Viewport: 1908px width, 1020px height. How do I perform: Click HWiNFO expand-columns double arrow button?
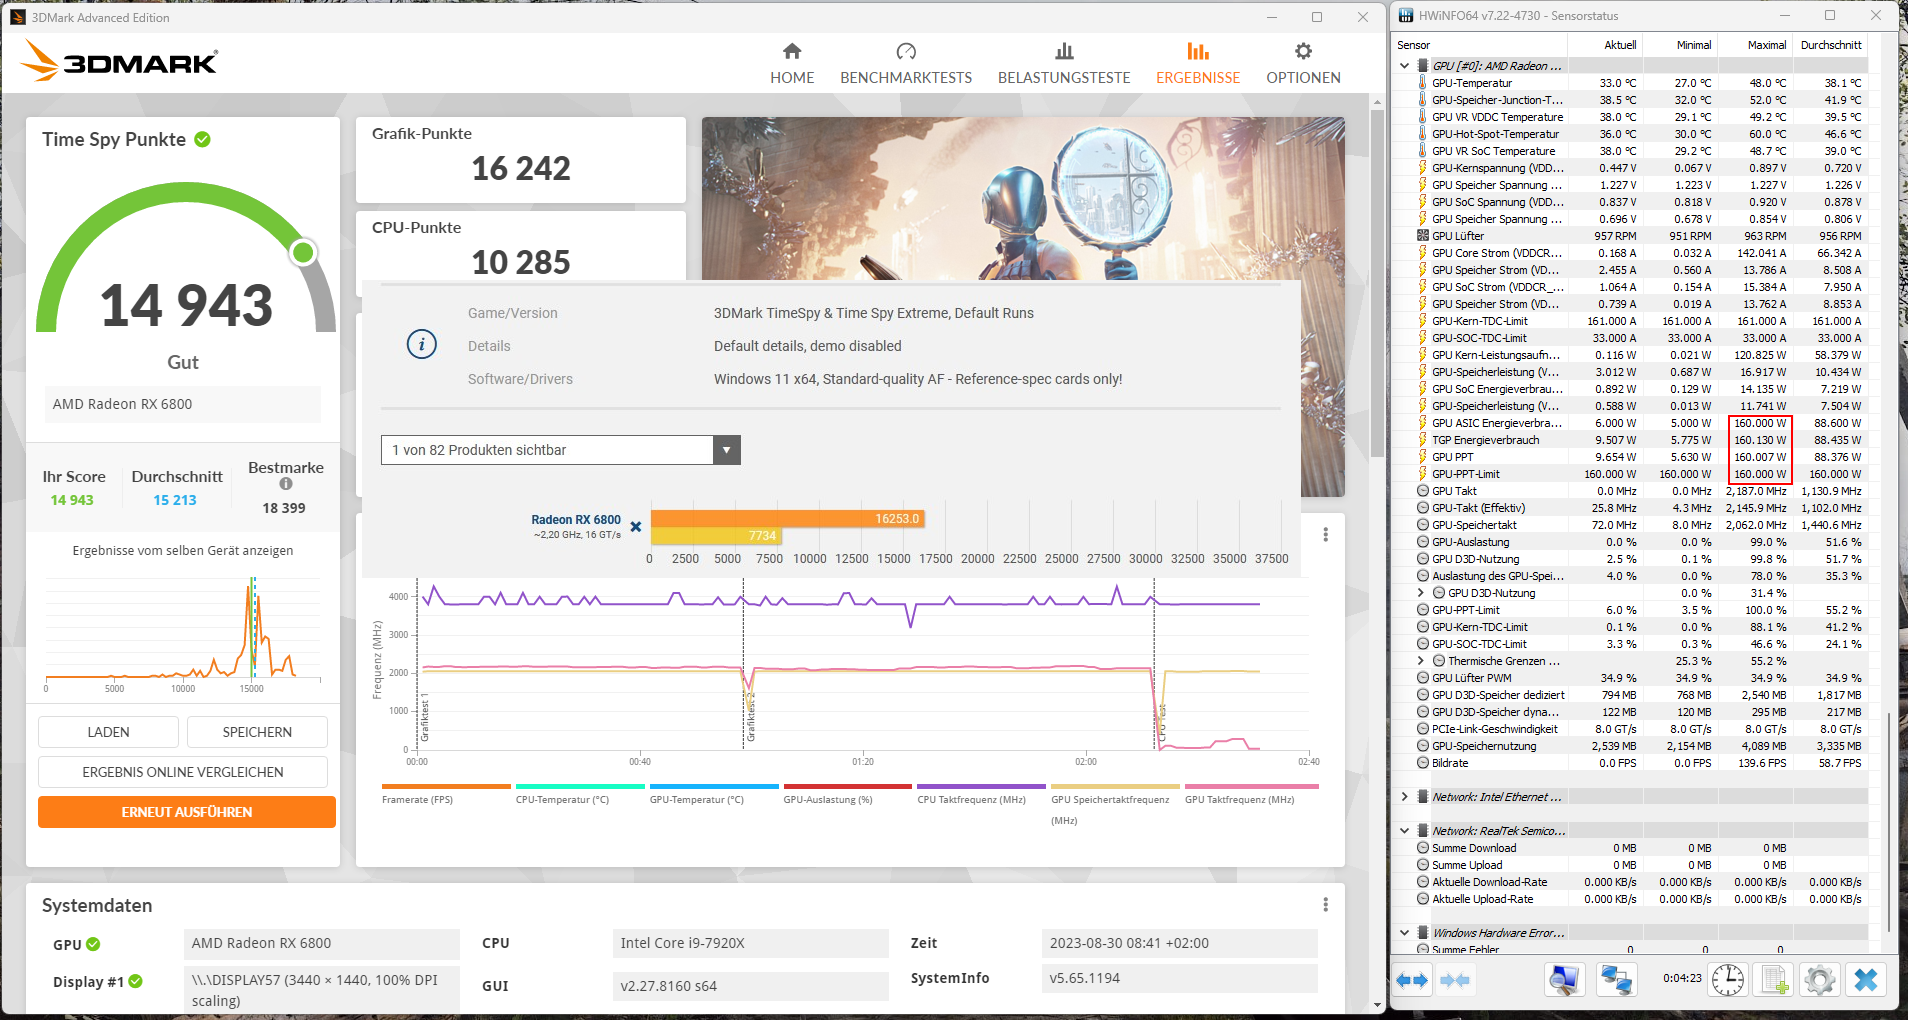click(x=1412, y=980)
